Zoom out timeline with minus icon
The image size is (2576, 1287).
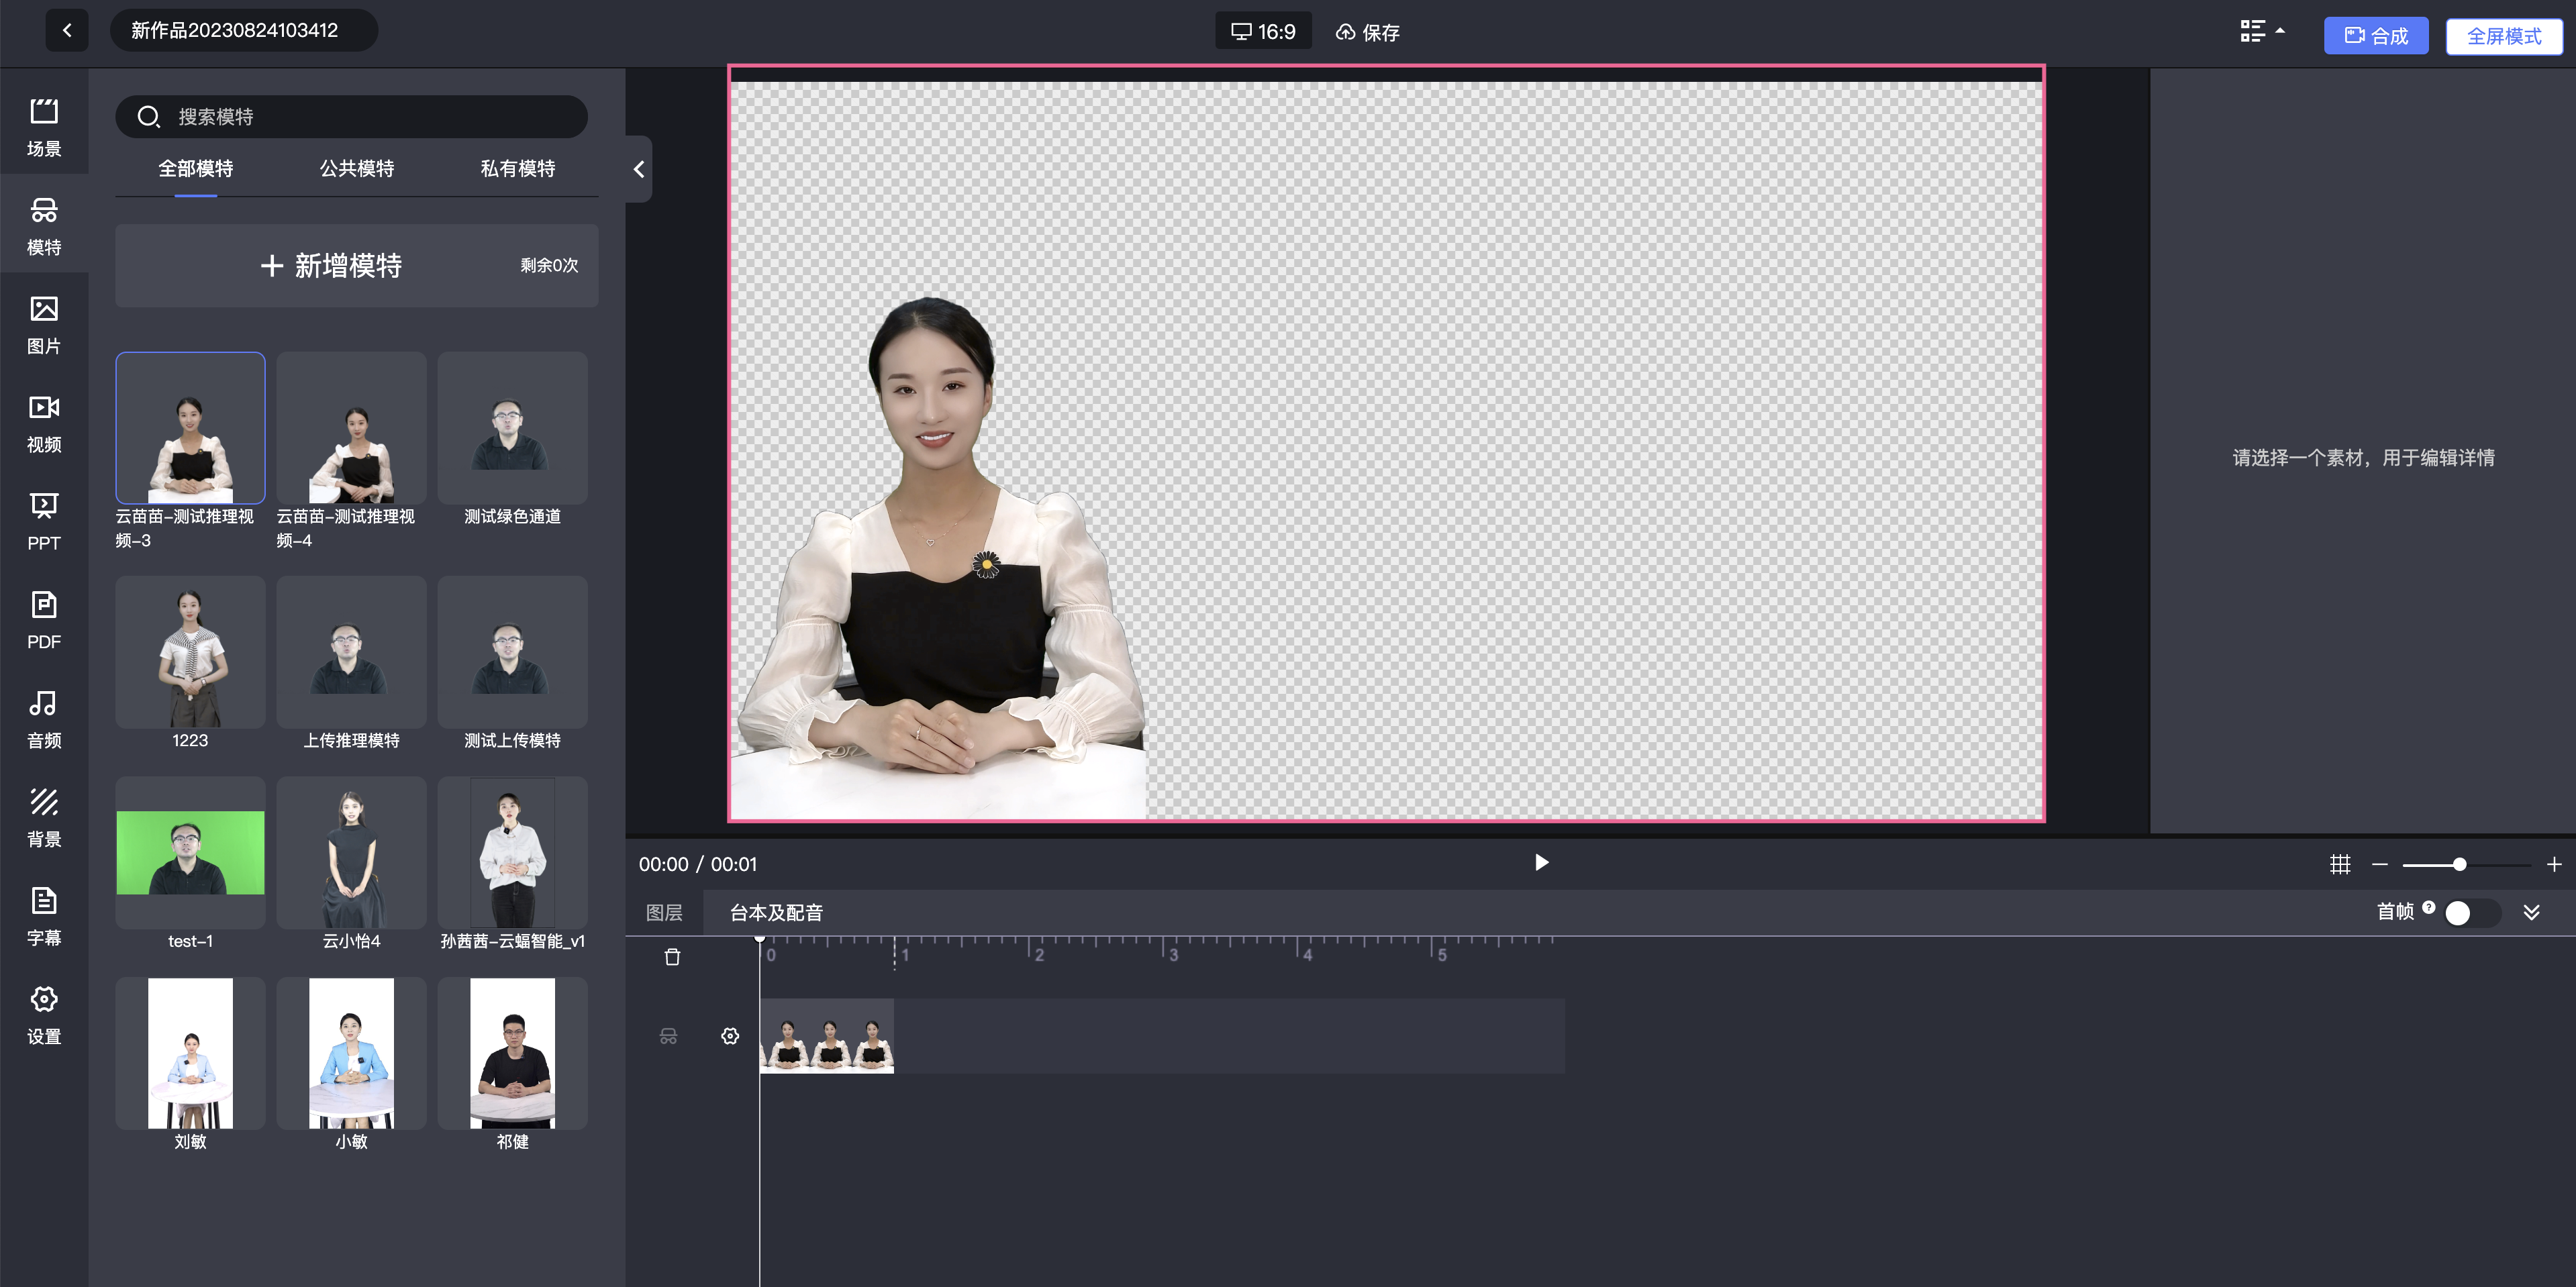tap(2380, 864)
